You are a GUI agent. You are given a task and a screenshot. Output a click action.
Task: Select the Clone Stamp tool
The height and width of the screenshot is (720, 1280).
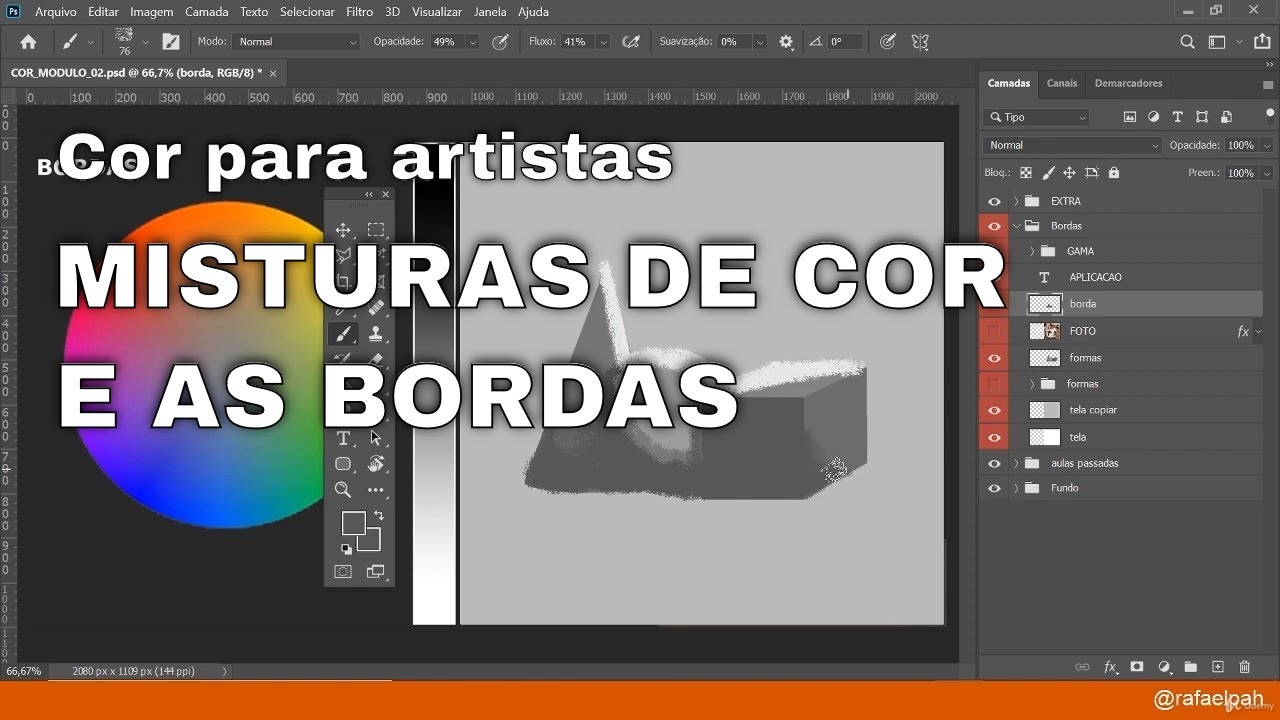click(376, 334)
